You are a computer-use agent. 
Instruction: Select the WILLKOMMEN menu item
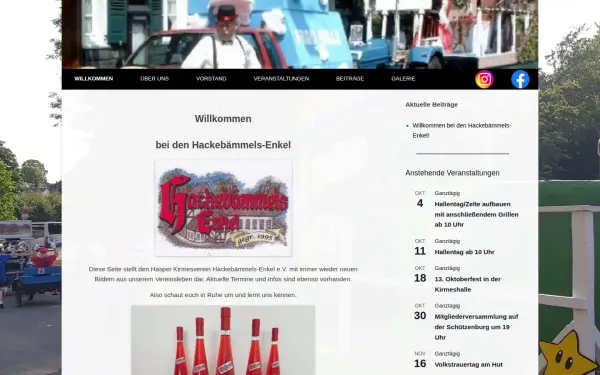(x=94, y=78)
